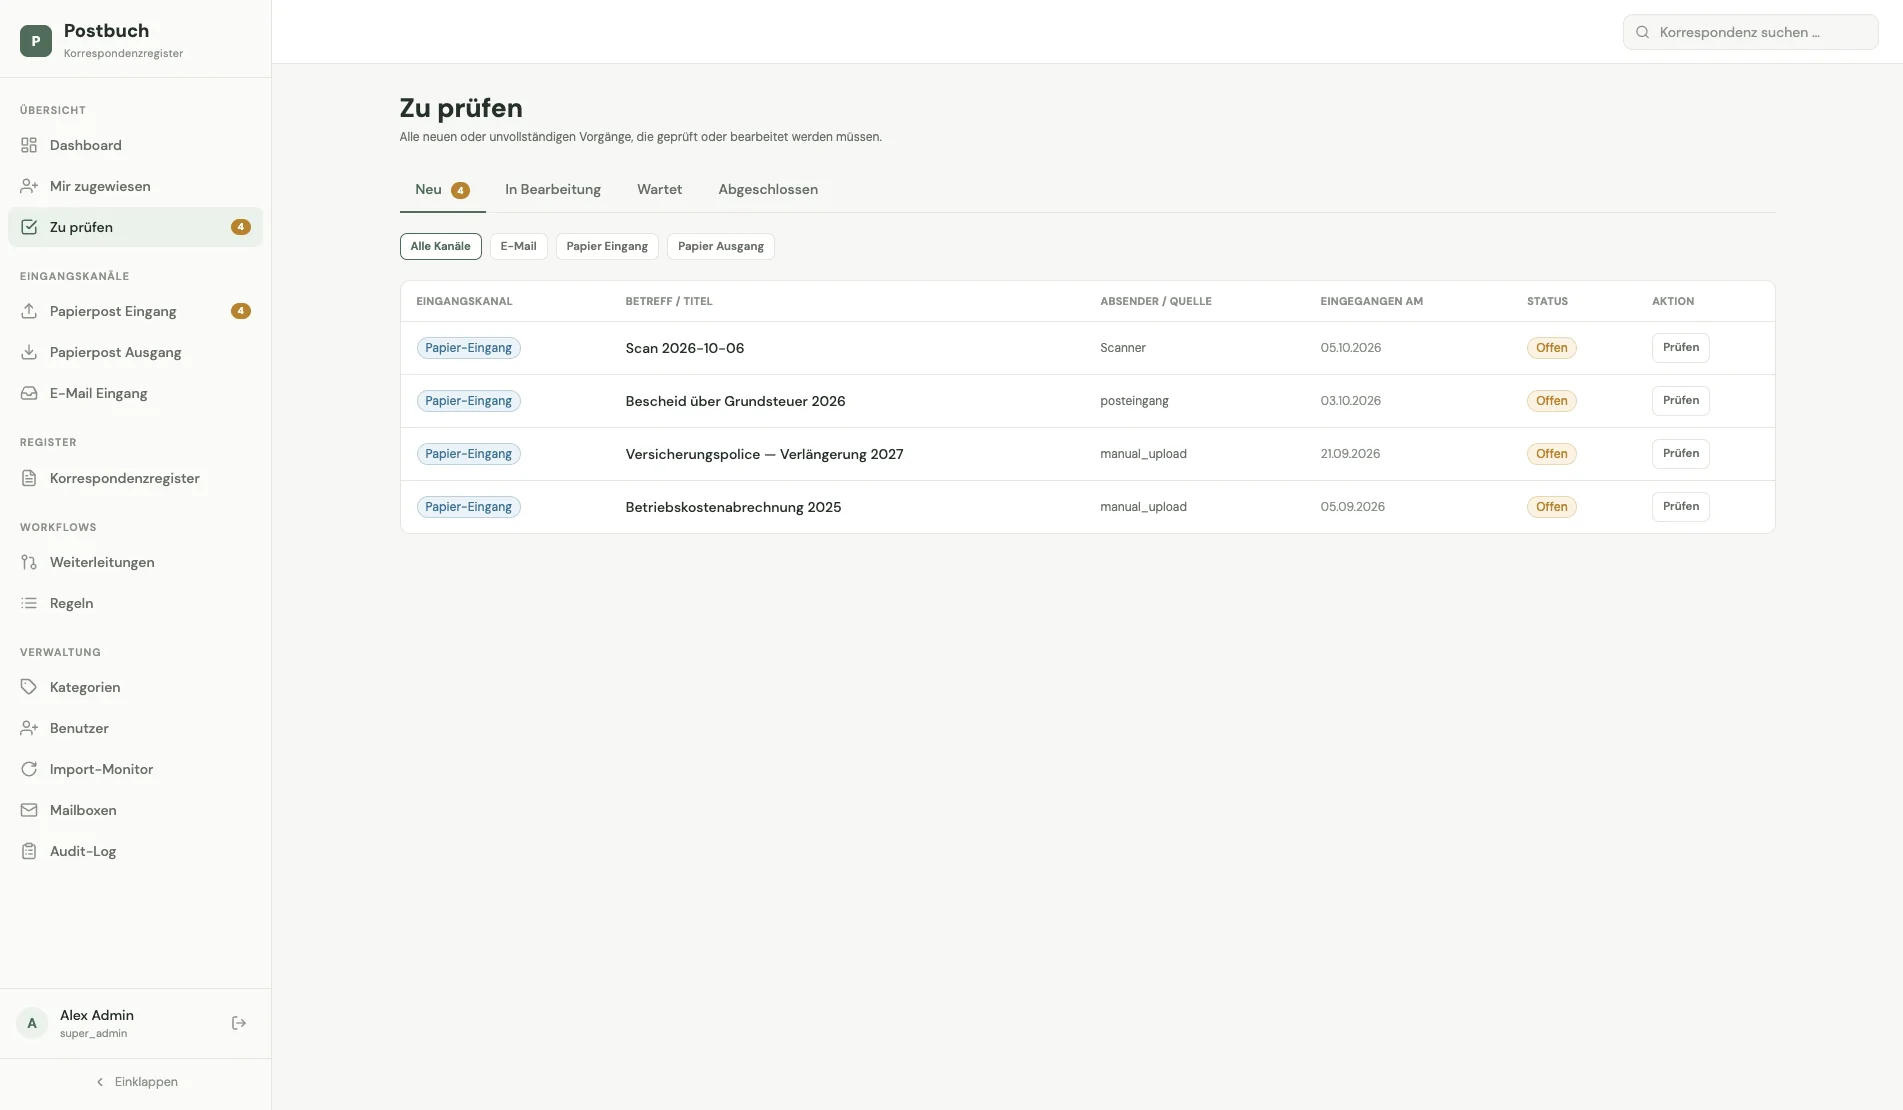Open the Regeln page

point(135,603)
